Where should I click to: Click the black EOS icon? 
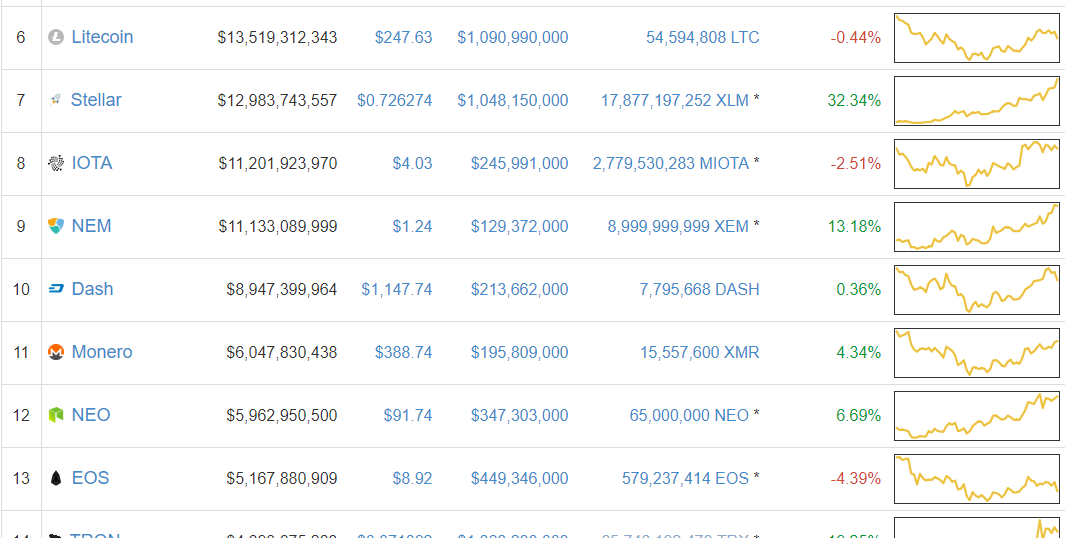pos(56,478)
